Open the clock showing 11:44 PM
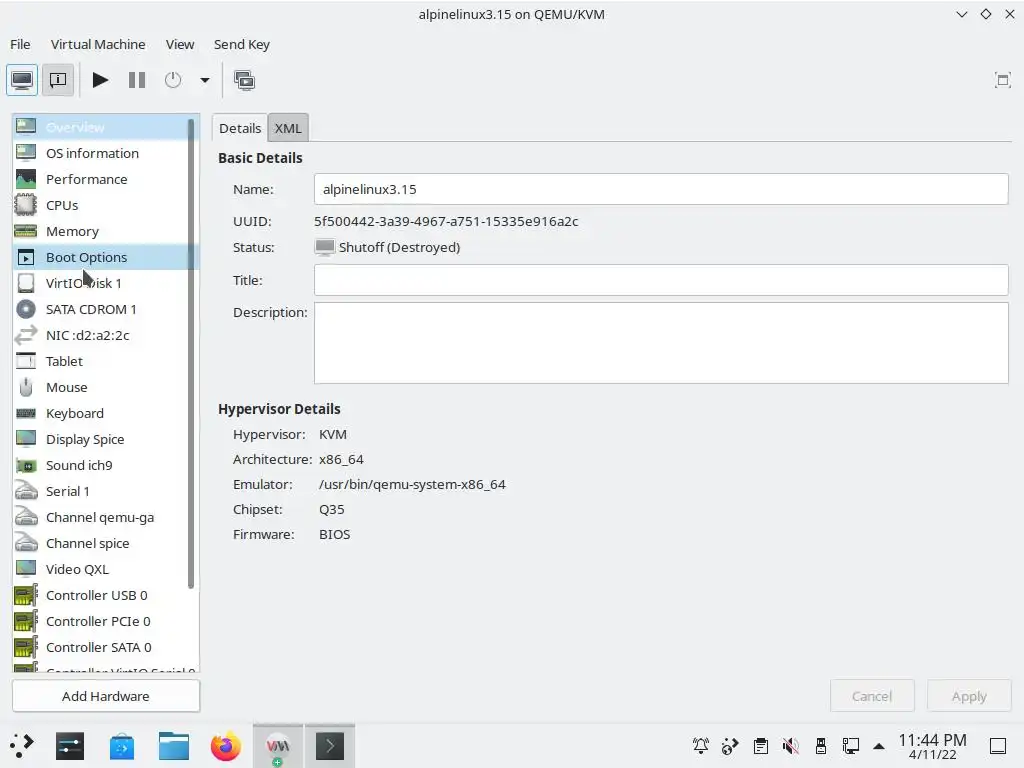Screen dimensions: 1024x768 coord(932,746)
